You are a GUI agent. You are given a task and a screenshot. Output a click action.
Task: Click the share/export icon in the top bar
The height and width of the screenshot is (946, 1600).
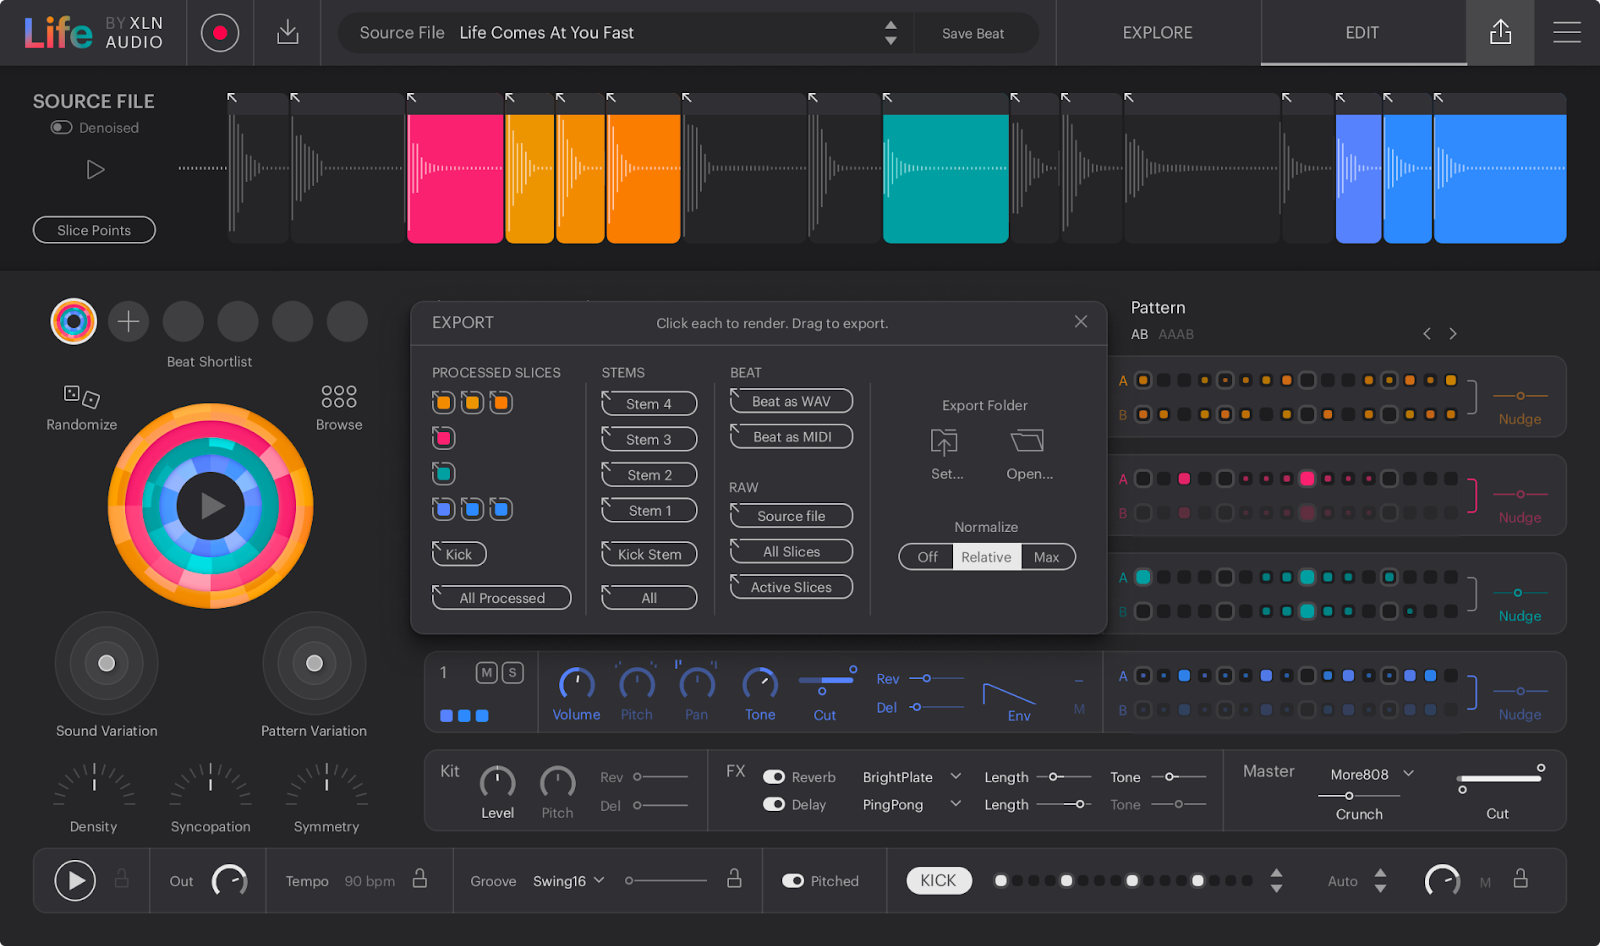click(1499, 31)
